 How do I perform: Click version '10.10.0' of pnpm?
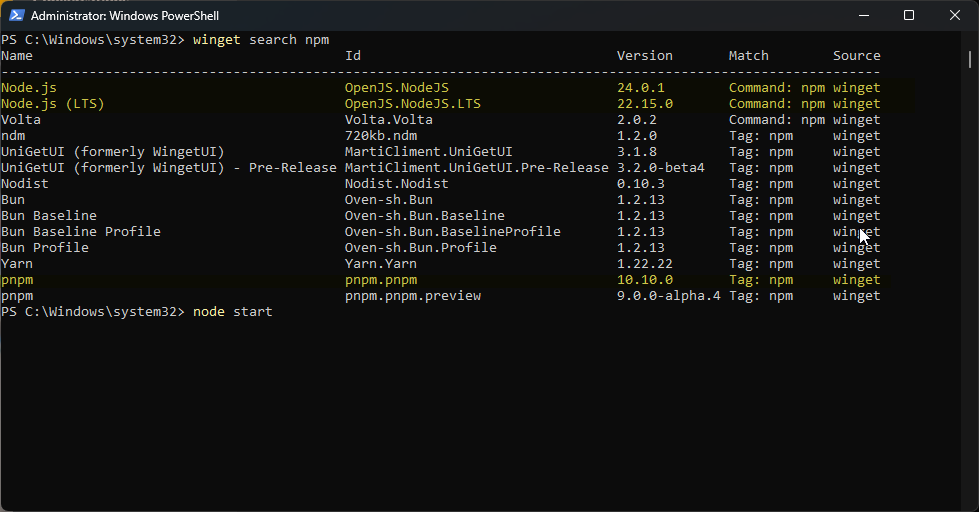(x=645, y=280)
